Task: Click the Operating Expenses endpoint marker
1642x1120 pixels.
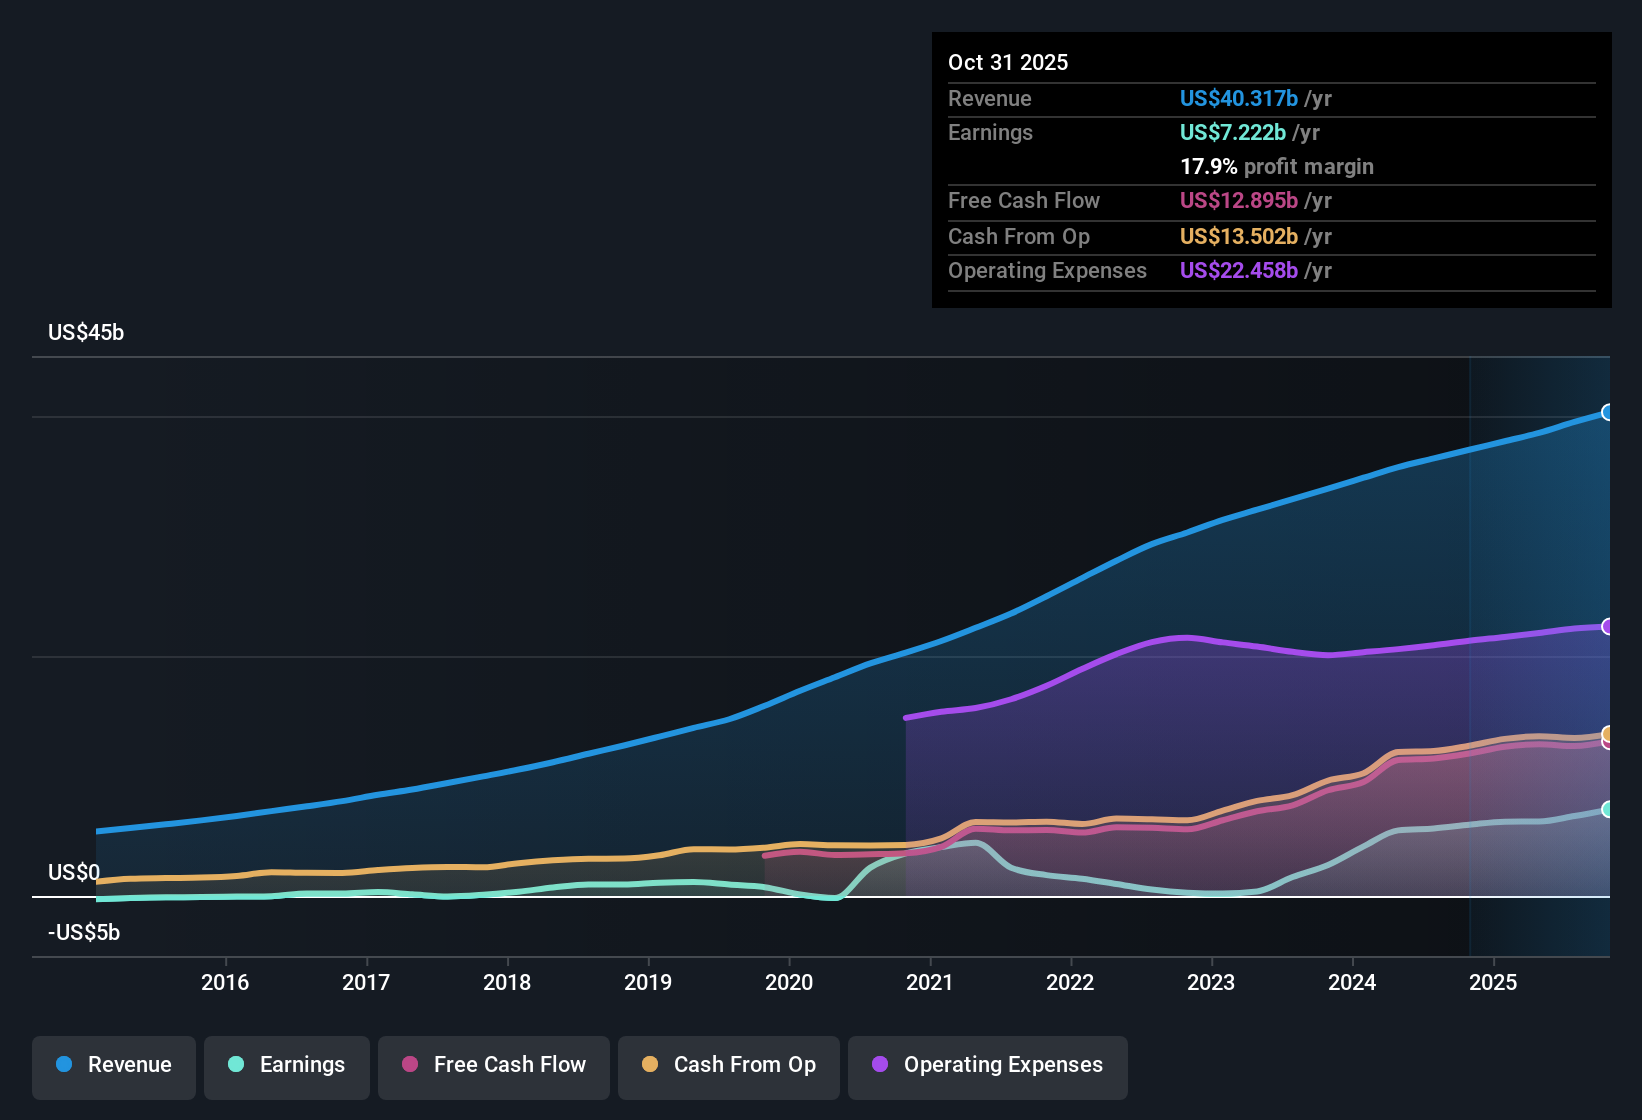Action: pos(1608,627)
